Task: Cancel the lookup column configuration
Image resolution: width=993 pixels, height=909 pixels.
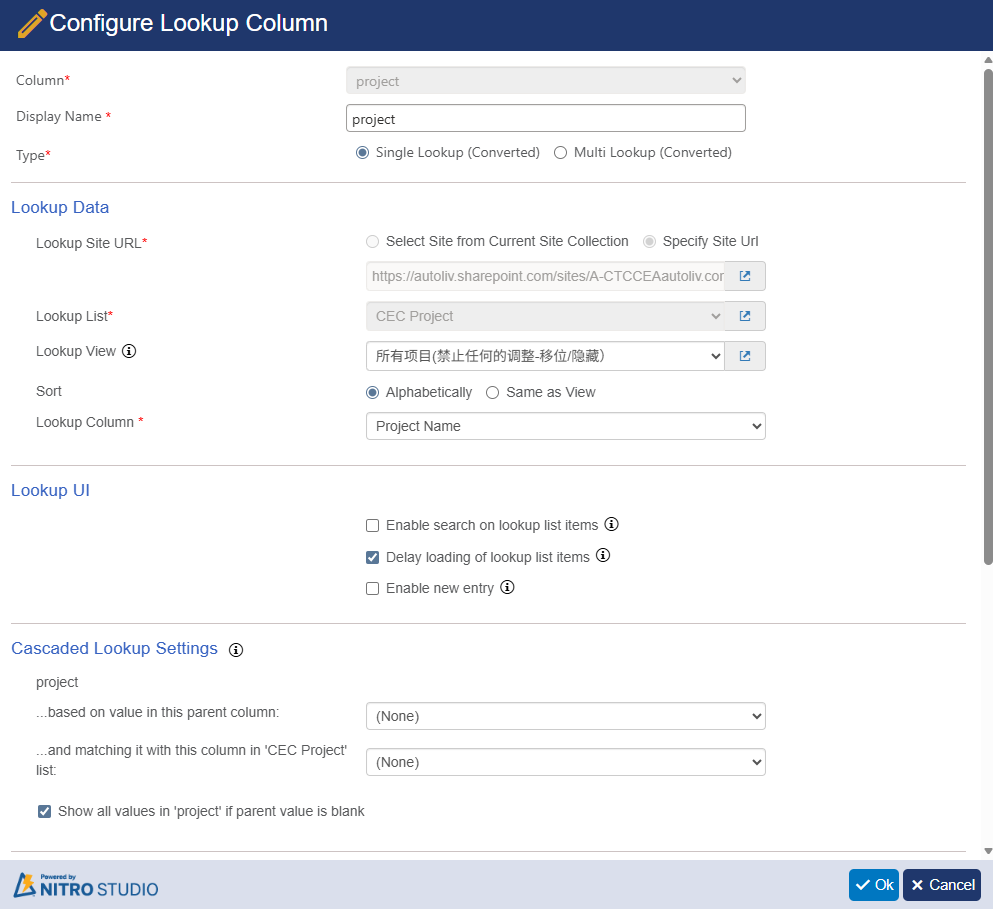Action: (941, 885)
